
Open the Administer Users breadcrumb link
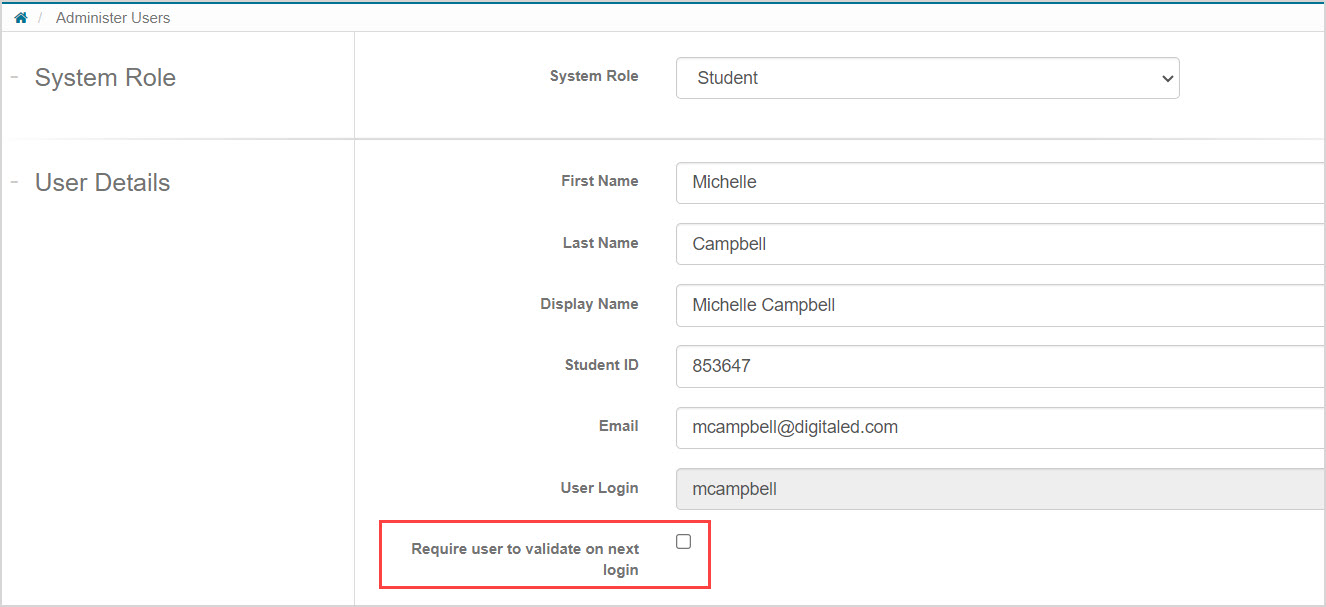point(112,17)
